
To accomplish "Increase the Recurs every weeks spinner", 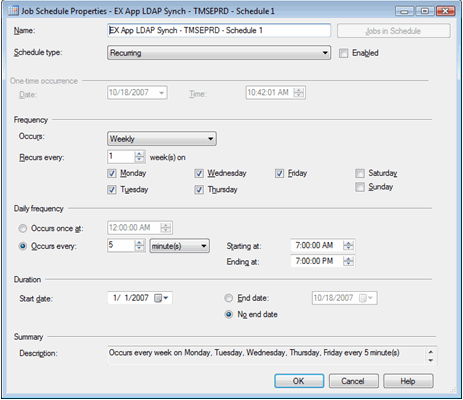I will [139, 154].
